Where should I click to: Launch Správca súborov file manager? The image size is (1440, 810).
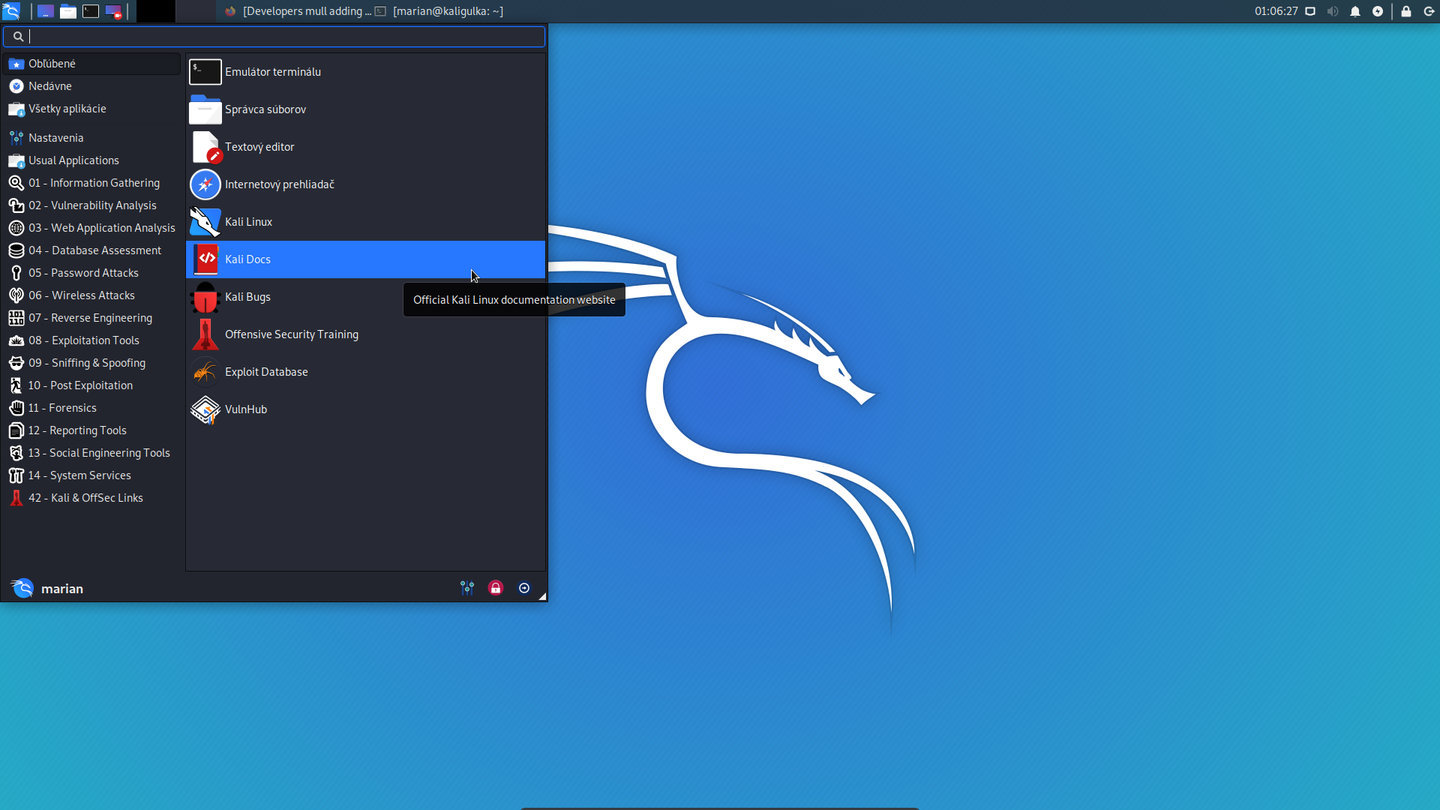(x=365, y=109)
